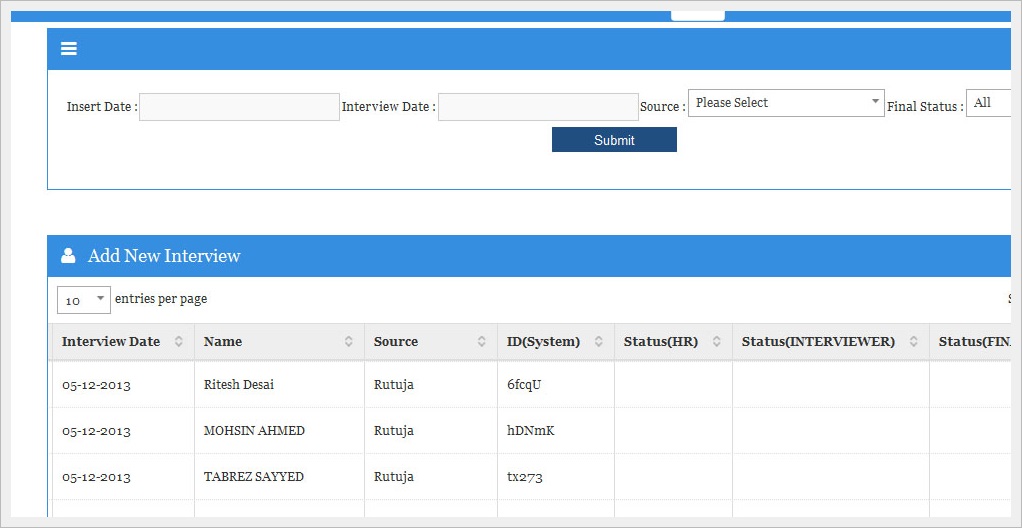The image size is (1022, 528).
Task: Sort by ID(System) column arrows
Action: coord(599,342)
